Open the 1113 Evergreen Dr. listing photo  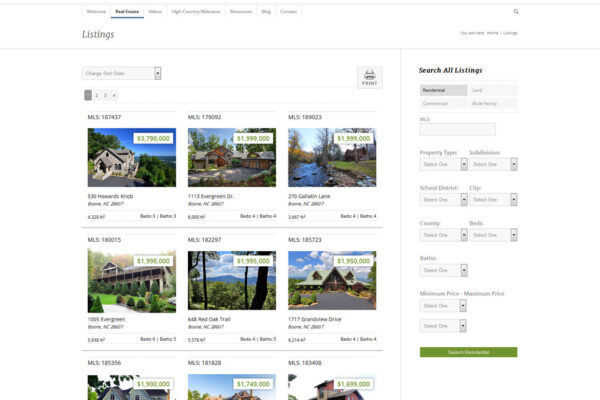tap(232, 157)
